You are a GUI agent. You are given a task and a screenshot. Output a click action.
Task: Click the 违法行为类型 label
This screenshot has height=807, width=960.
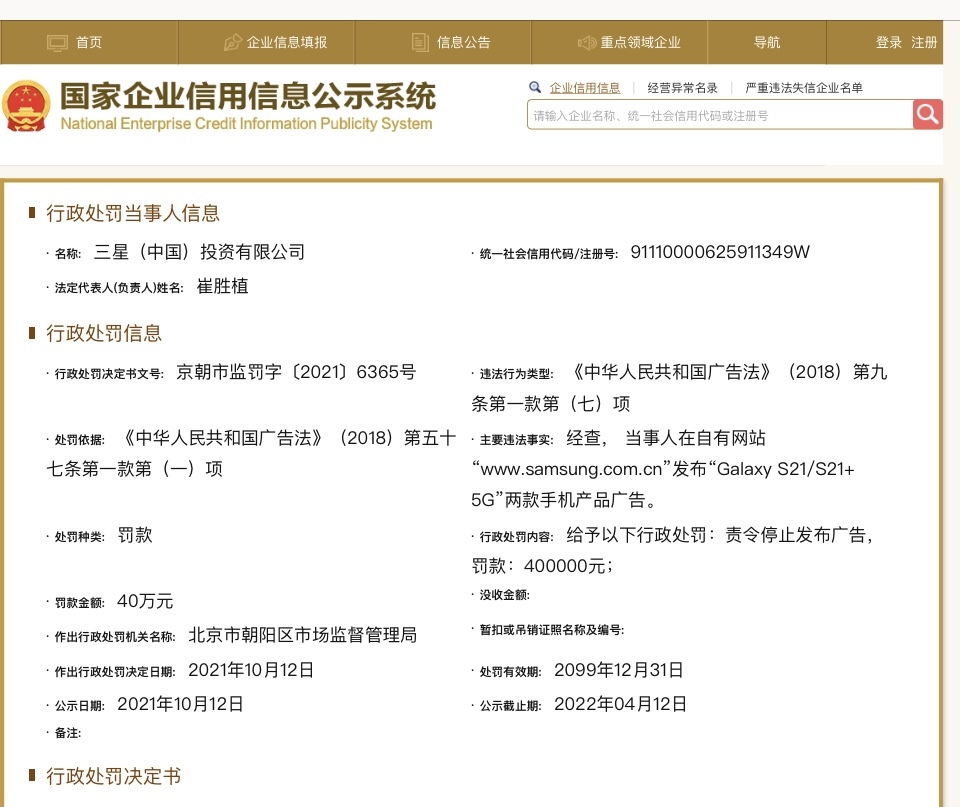(516, 374)
